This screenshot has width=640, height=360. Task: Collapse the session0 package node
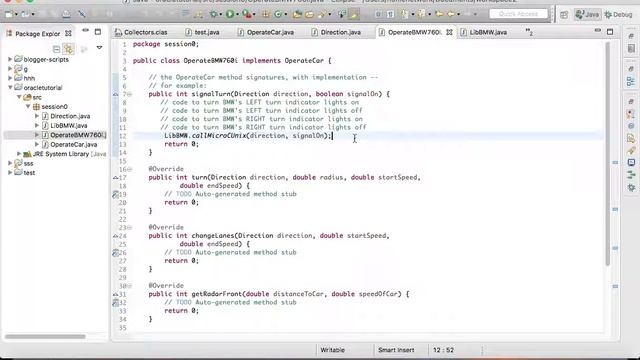(x=28, y=107)
